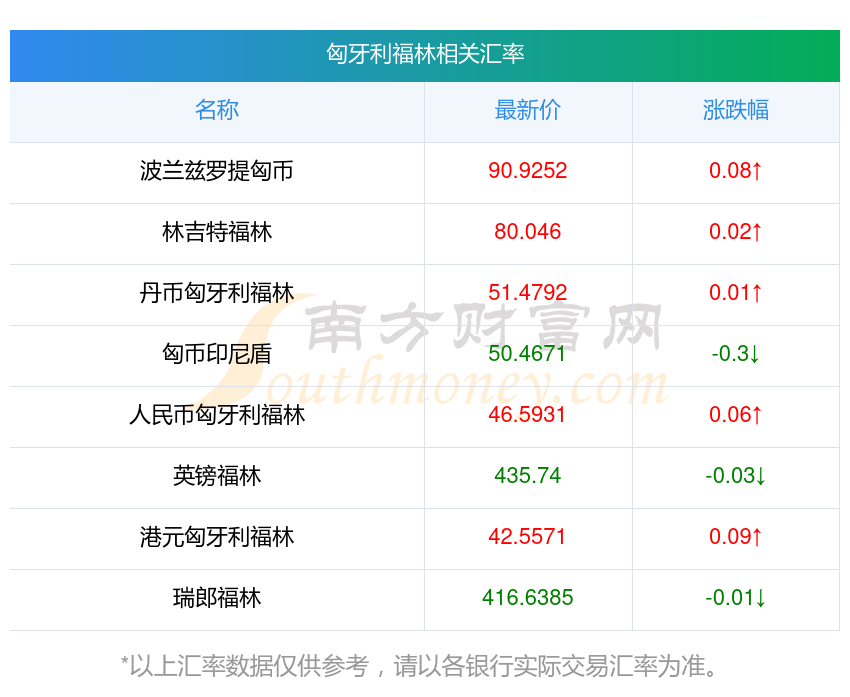850x697 pixels.
Task: Click the change value 0.06↑
Action: (x=736, y=415)
